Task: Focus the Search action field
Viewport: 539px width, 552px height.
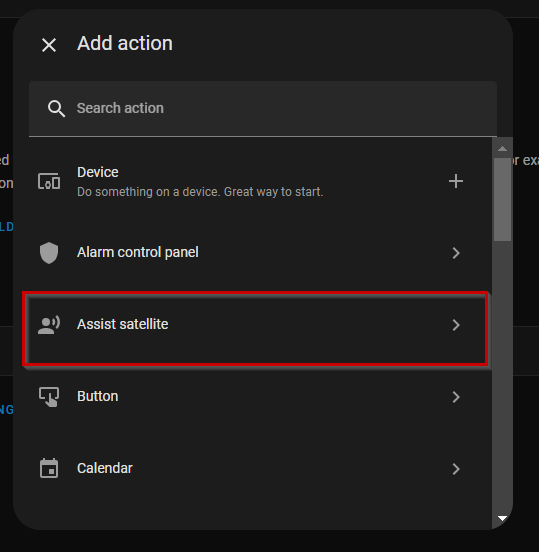Action: coord(263,108)
